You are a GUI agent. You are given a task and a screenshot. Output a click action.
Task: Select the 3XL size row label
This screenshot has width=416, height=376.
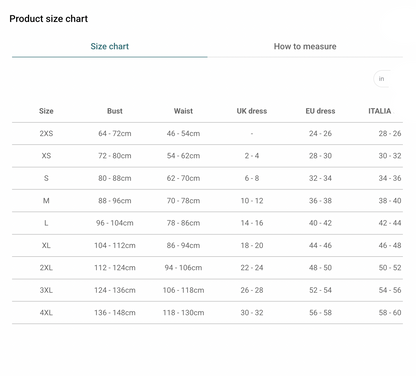pyautogui.click(x=46, y=290)
